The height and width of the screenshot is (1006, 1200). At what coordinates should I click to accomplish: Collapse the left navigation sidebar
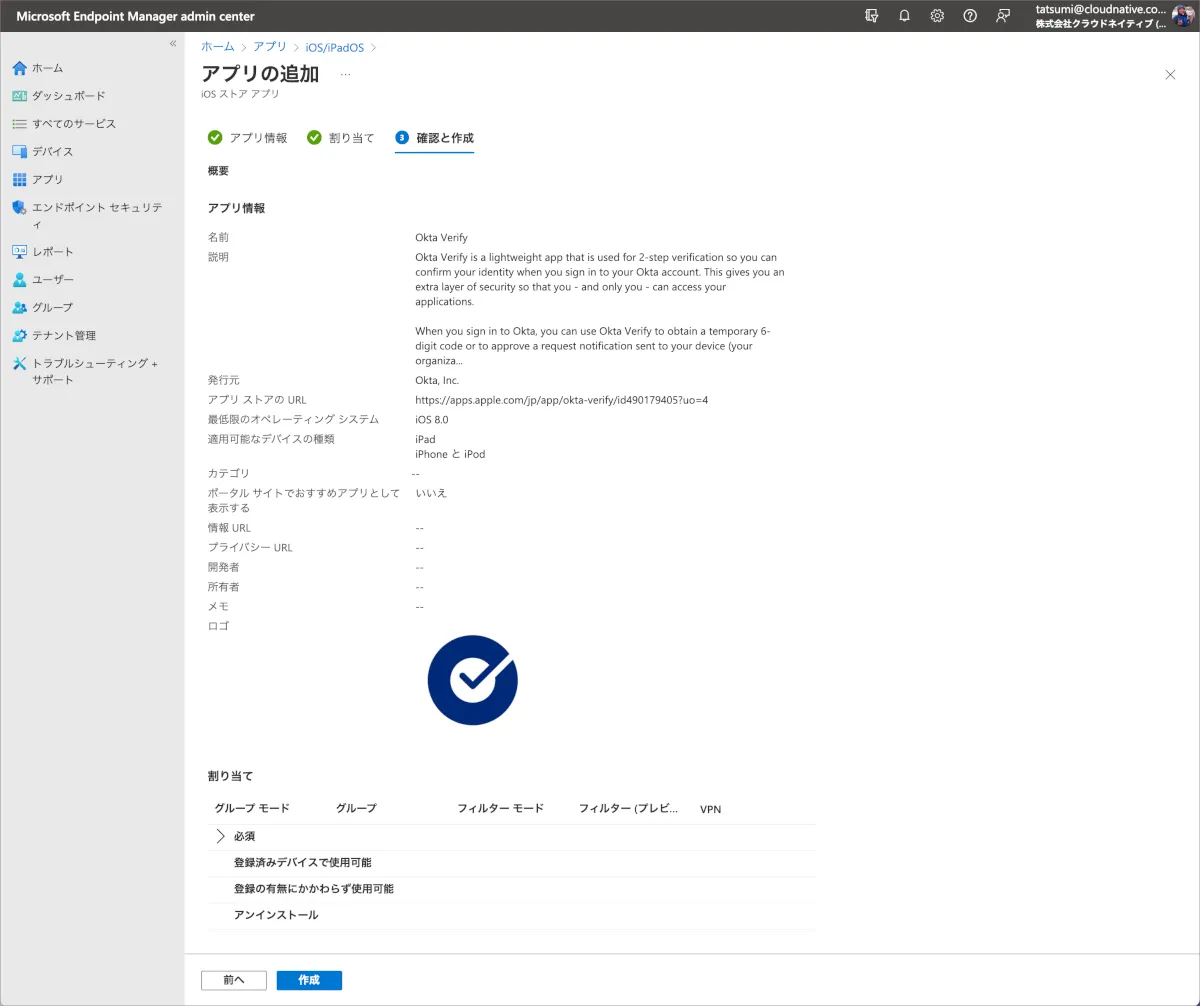point(173,44)
